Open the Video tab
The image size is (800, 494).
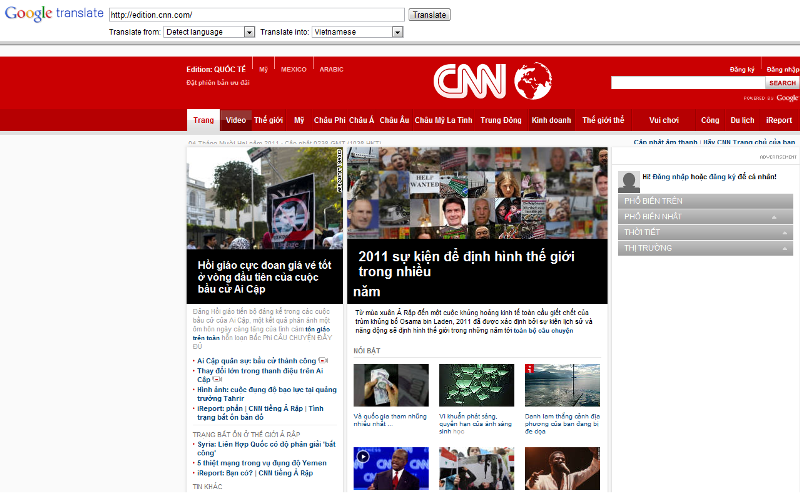click(236, 120)
